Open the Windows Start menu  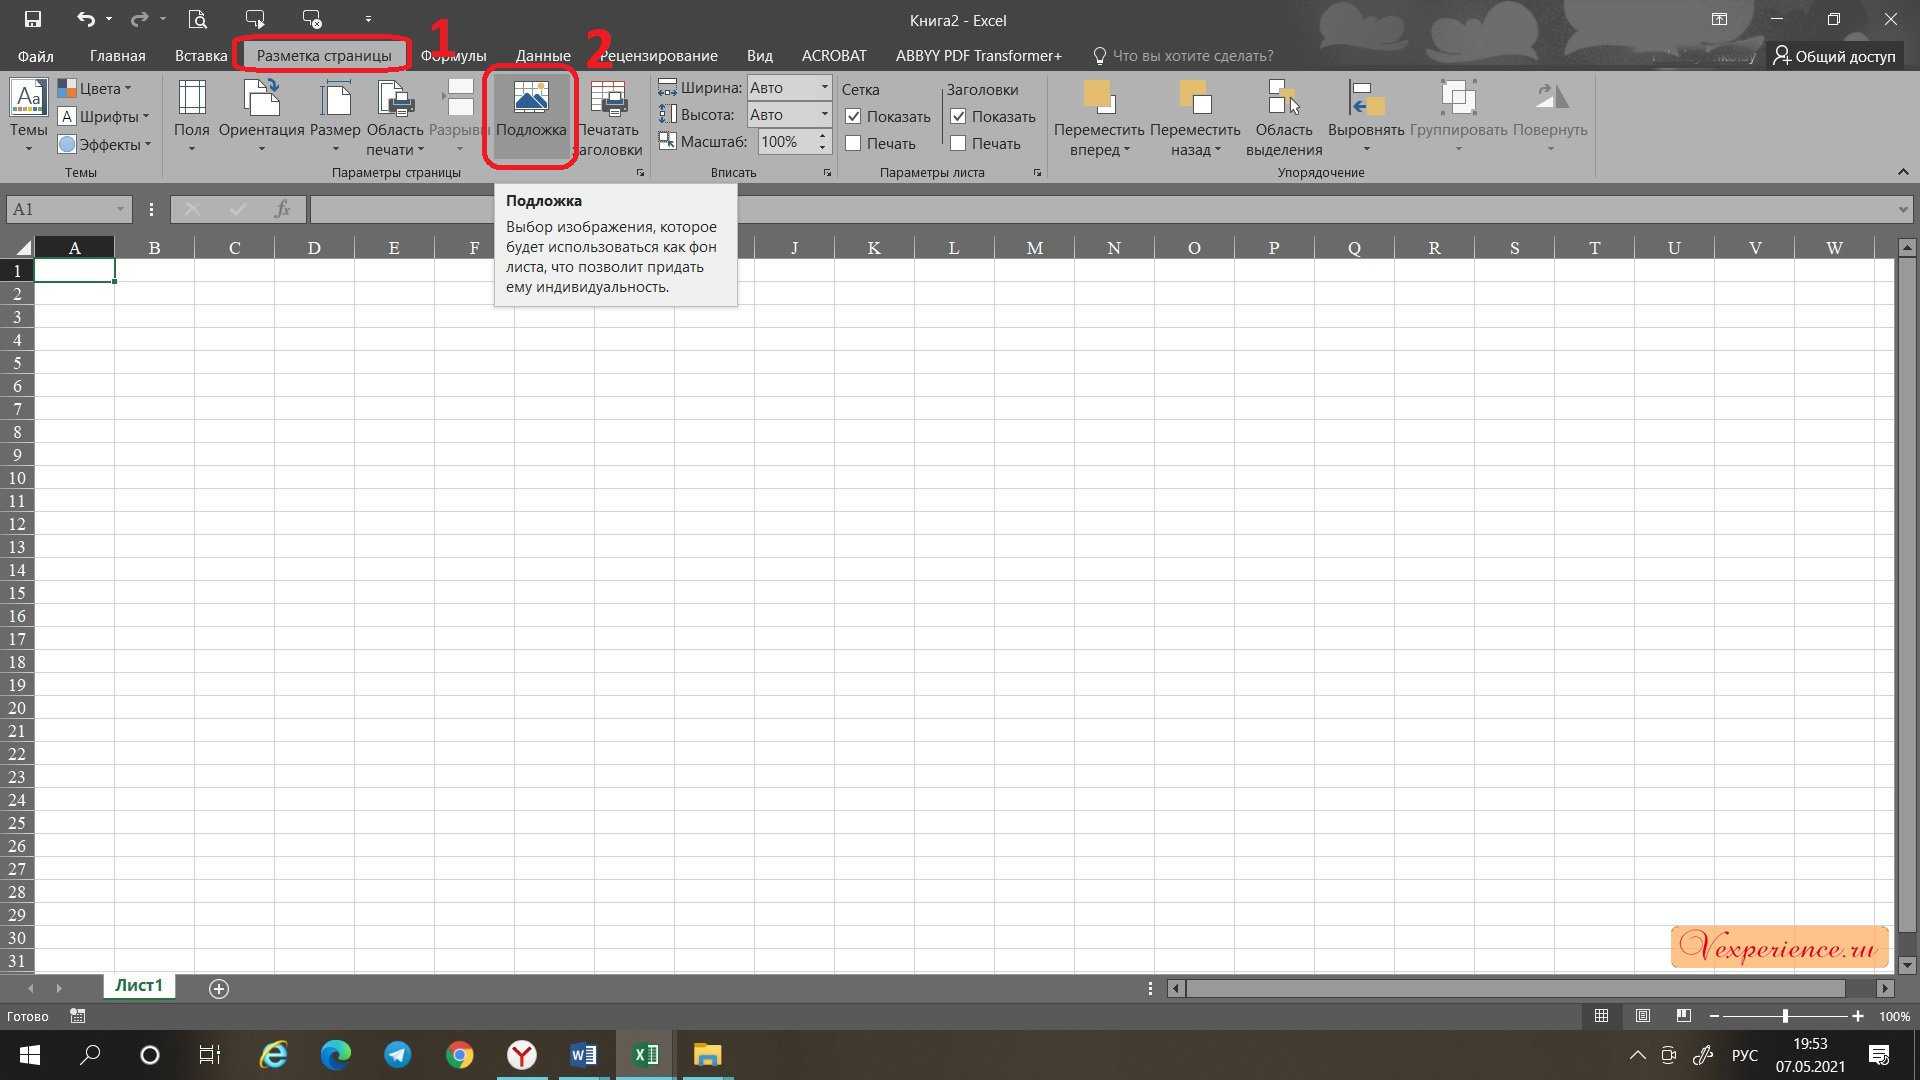tap(29, 1055)
